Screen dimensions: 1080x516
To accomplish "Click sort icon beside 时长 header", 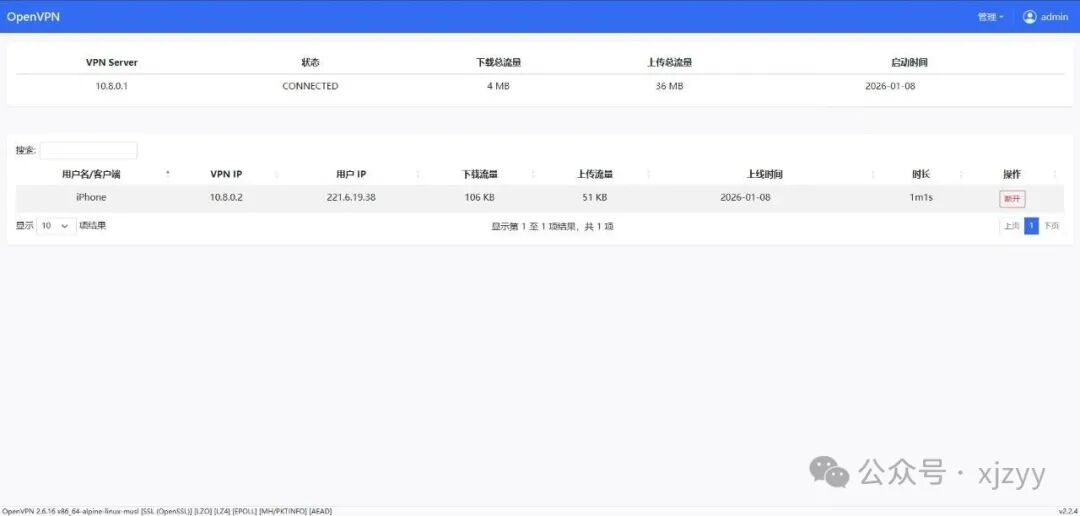I will 962,174.
